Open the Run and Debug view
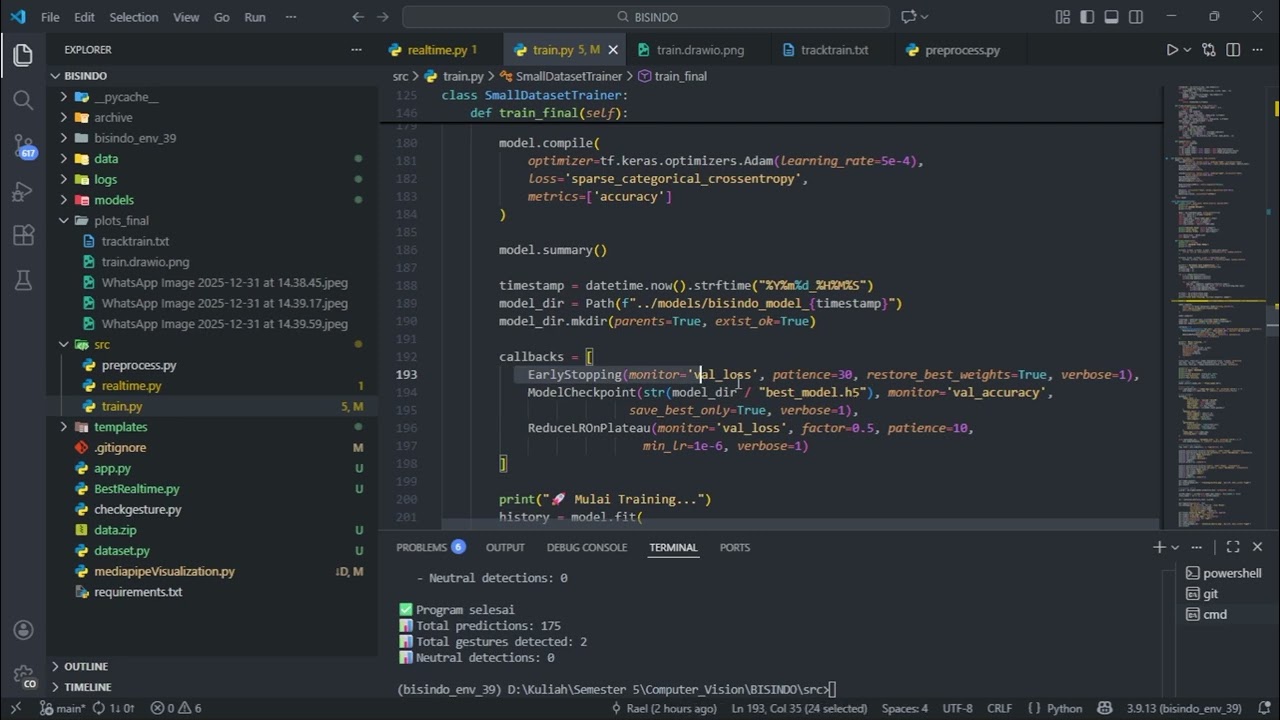Image resolution: width=1280 pixels, height=720 pixels. click(23, 191)
